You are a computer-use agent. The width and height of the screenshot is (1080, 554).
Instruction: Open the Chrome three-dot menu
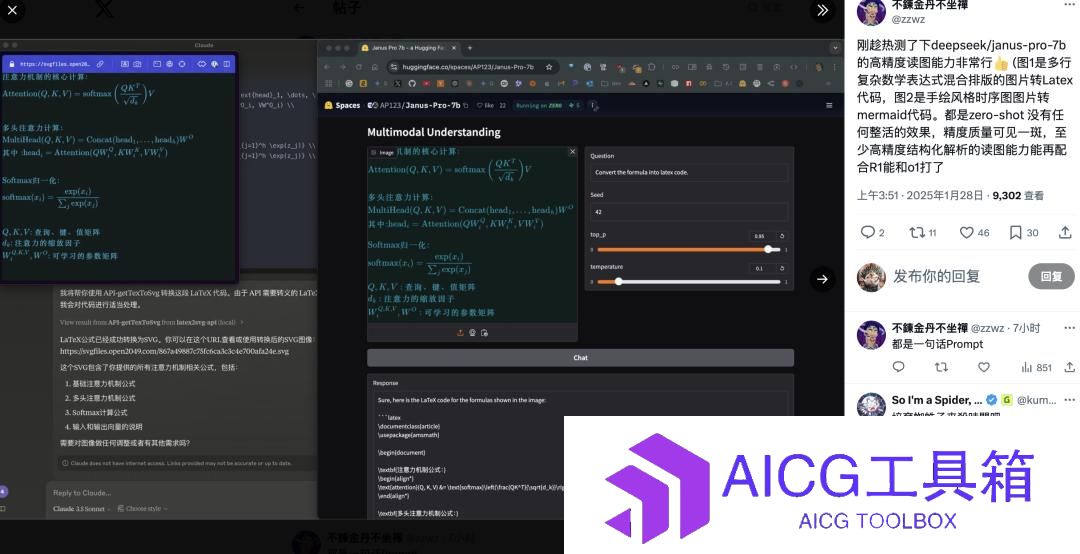coord(835,67)
